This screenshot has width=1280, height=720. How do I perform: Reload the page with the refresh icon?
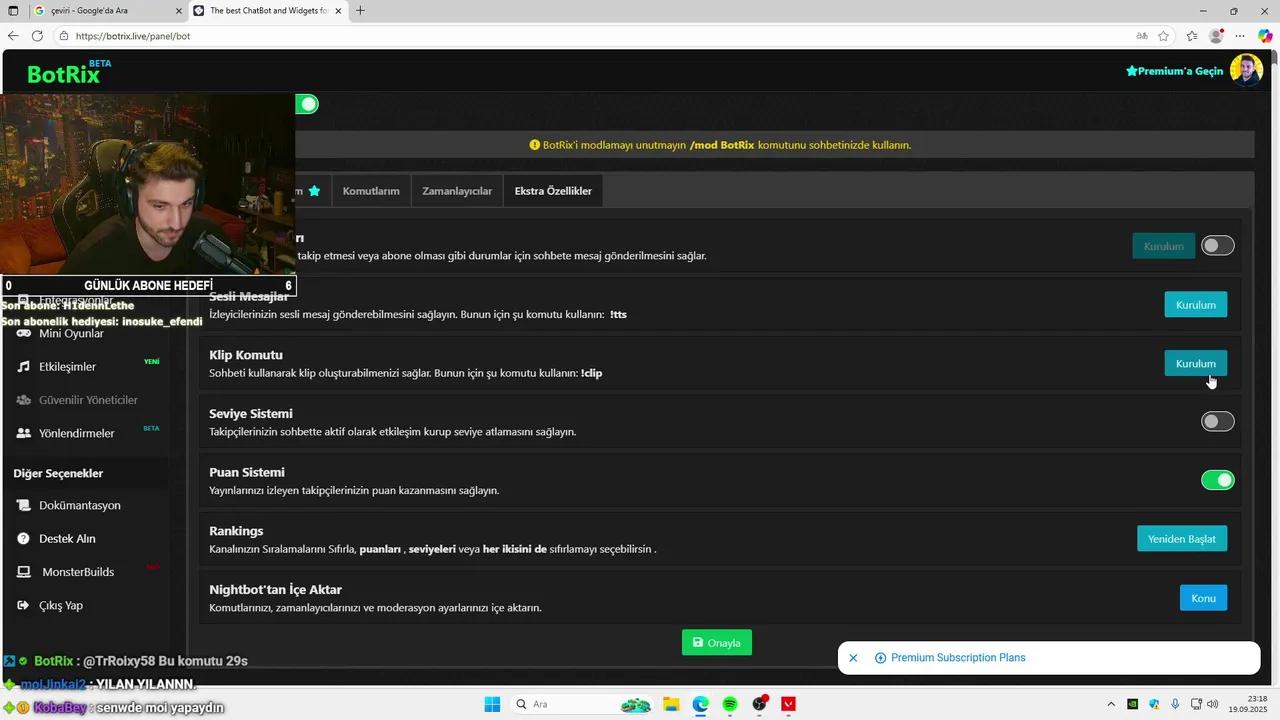pyautogui.click(x=37, y=36)
